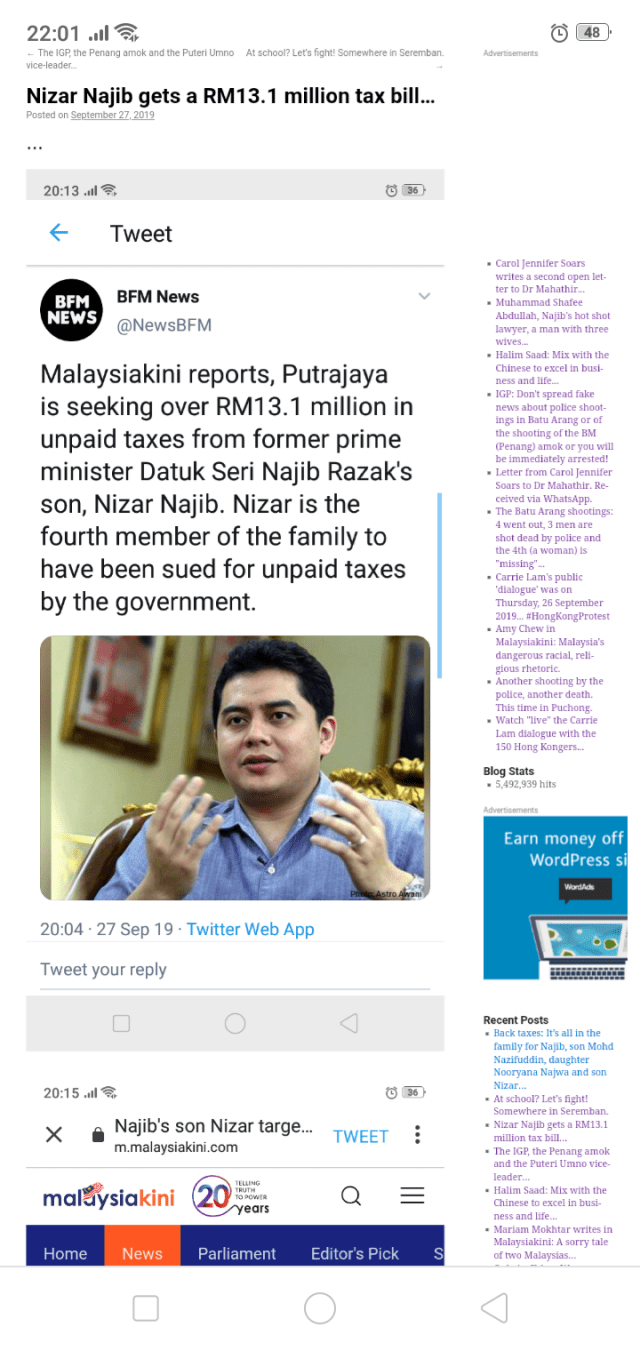Open the BFM News profile avatar
640x1351 pixels.
(71, 310)
